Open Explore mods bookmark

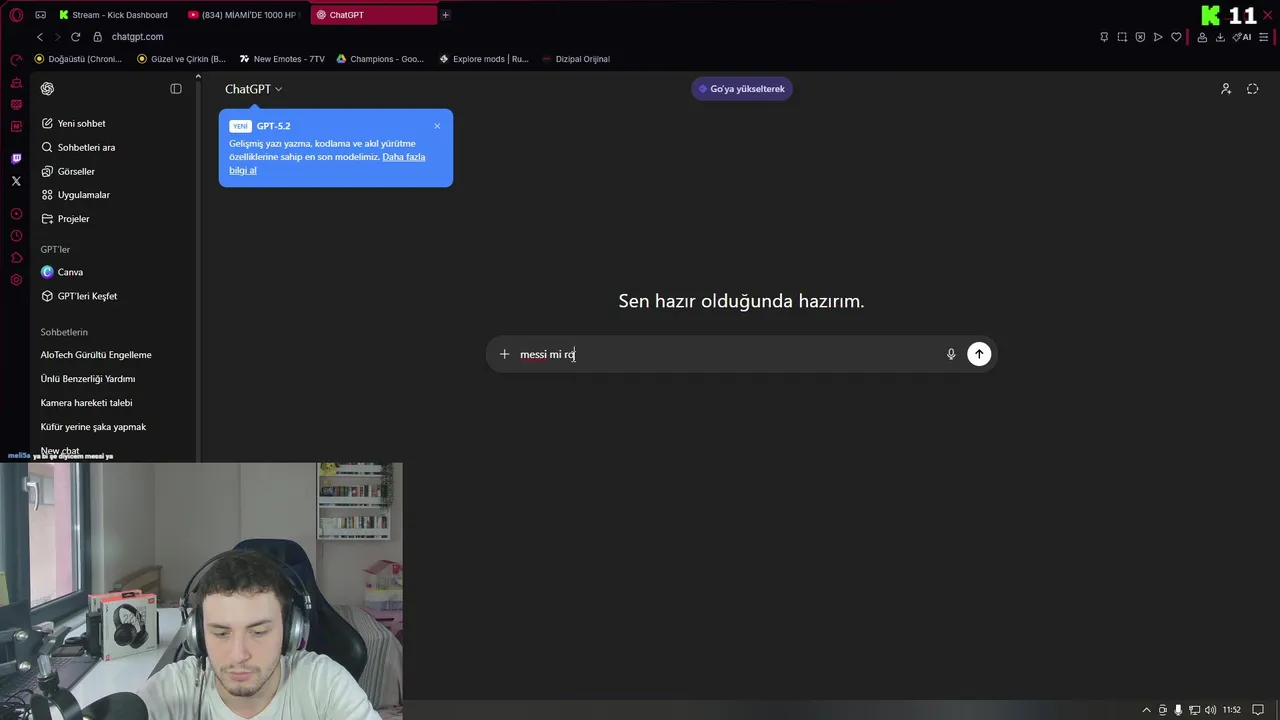click(484, 59)
